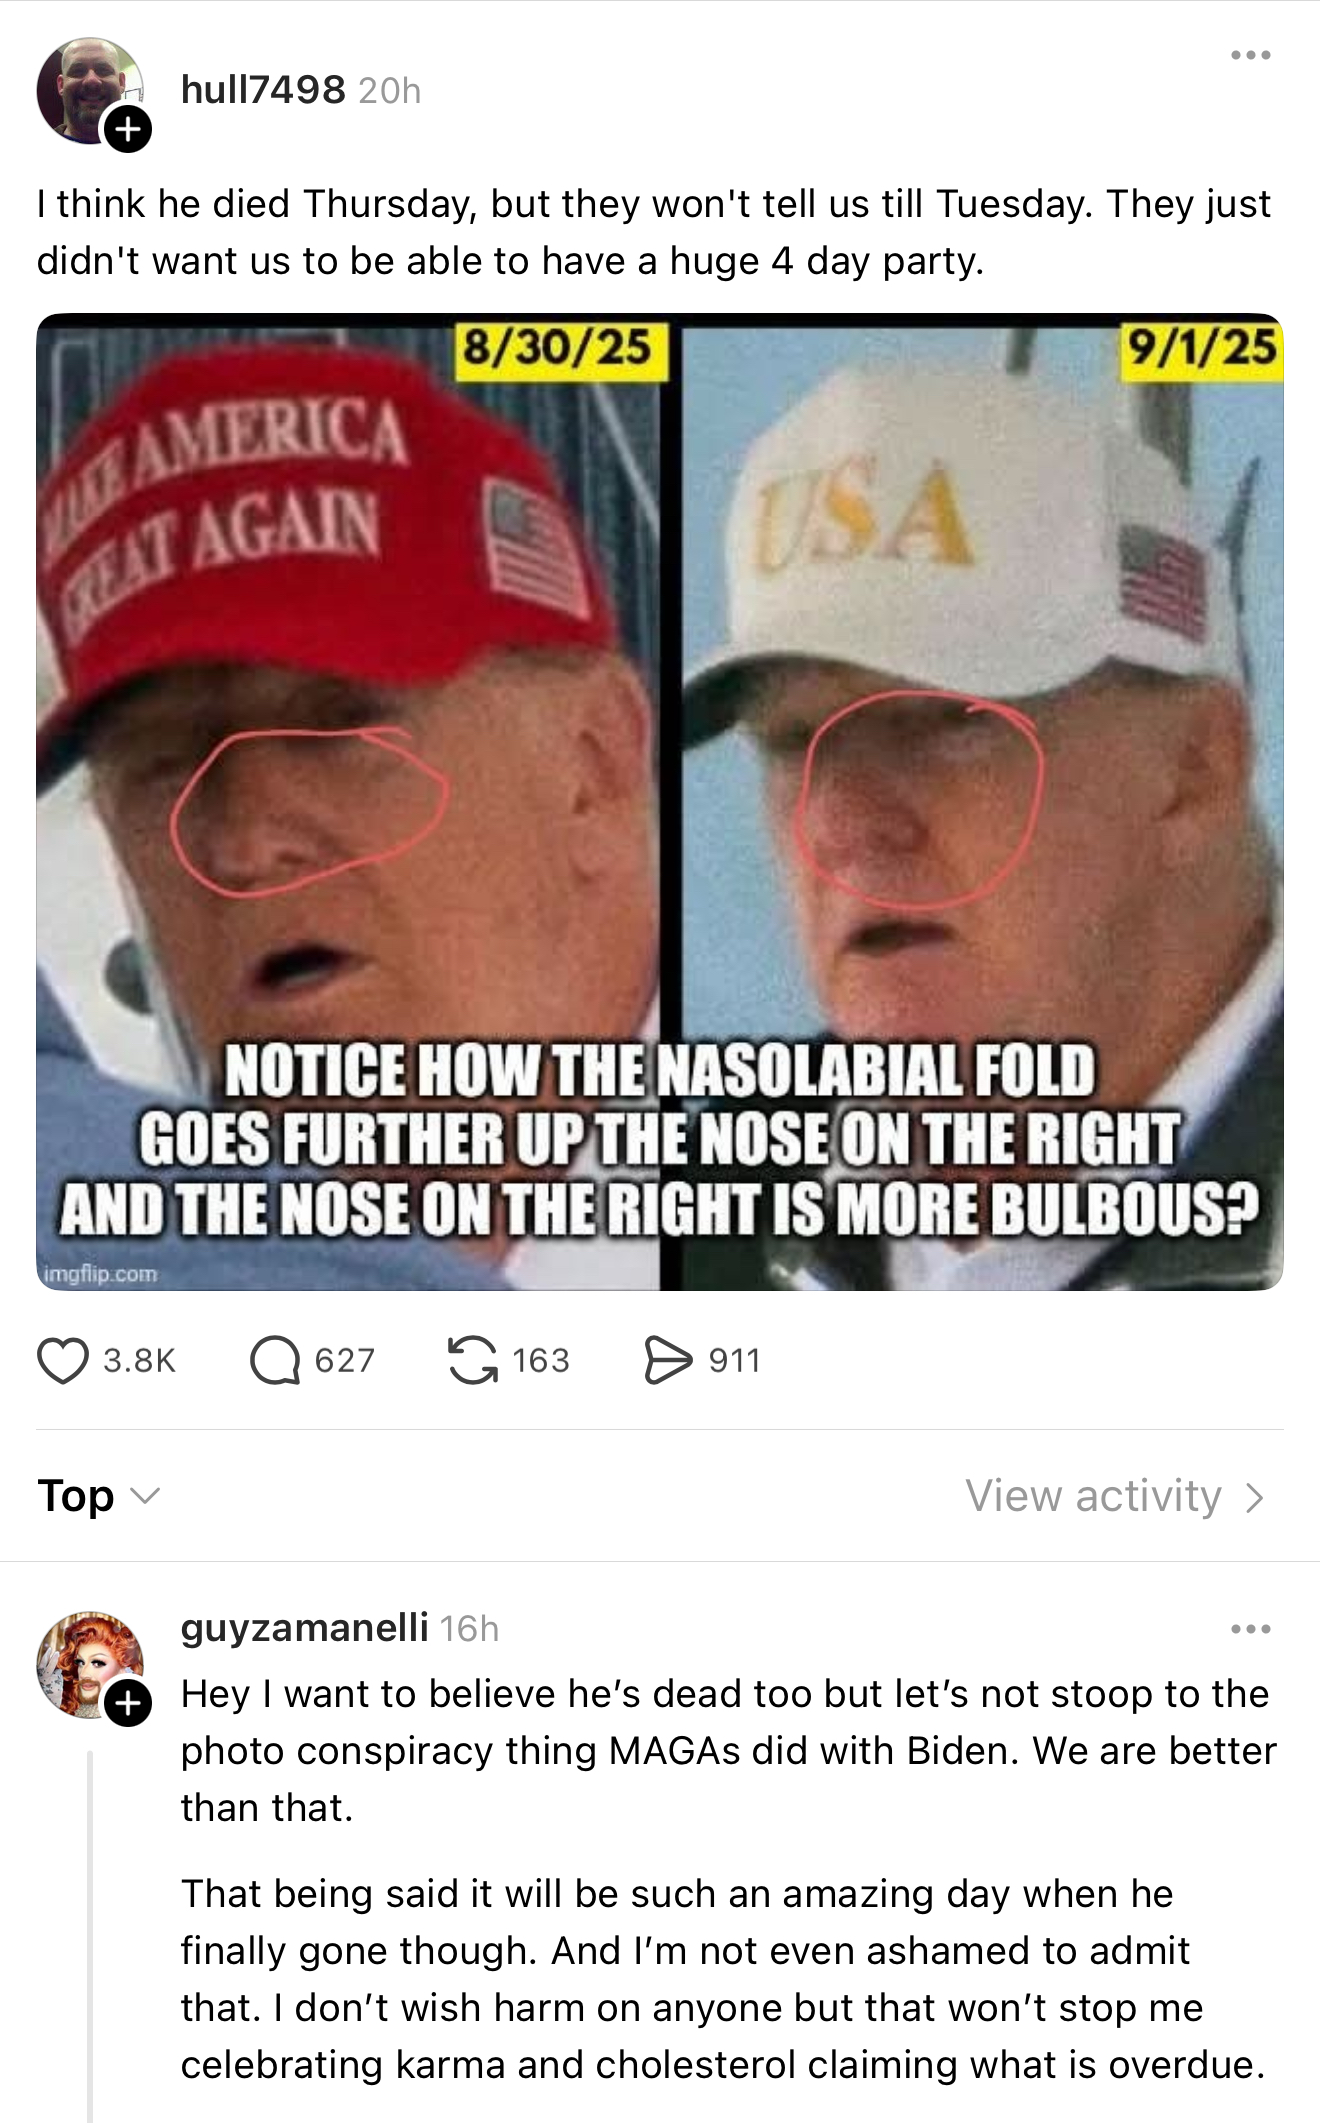This screenshot has width=1320, height=2123.
Task: Follow guyzamanelli via plus badge
Action: [128, 1704]
